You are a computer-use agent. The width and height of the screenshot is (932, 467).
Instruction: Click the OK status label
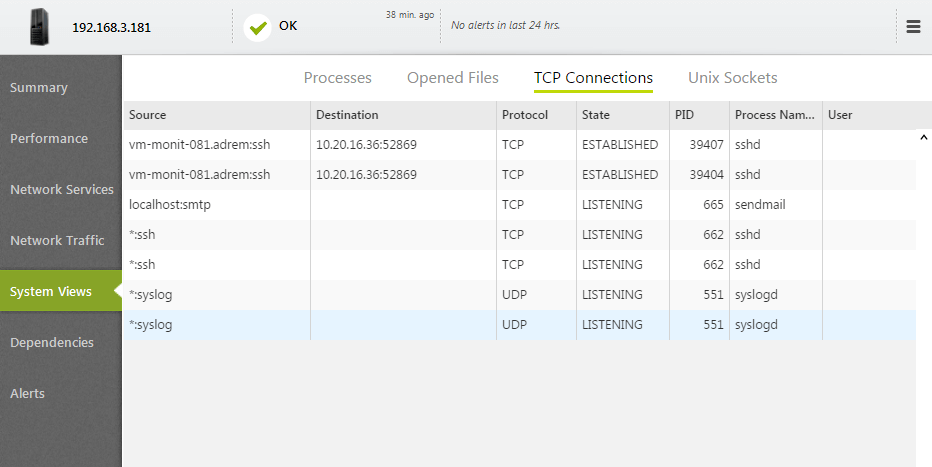click(x=288, y=26)
